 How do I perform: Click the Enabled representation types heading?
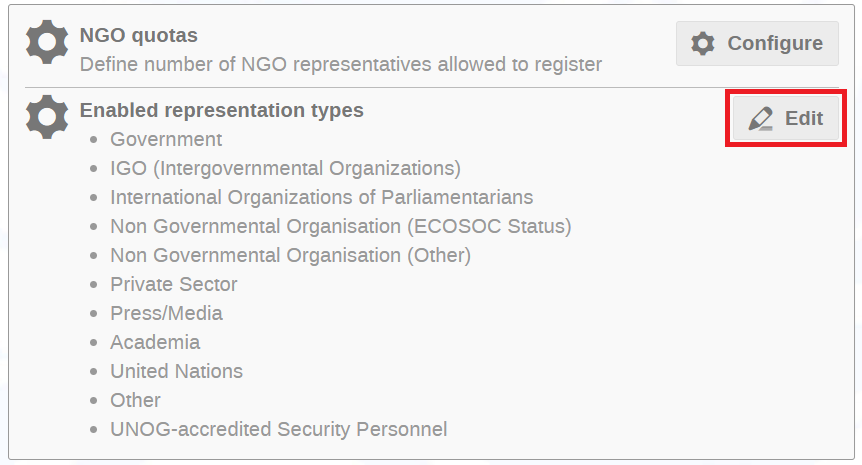click(222, 110)
